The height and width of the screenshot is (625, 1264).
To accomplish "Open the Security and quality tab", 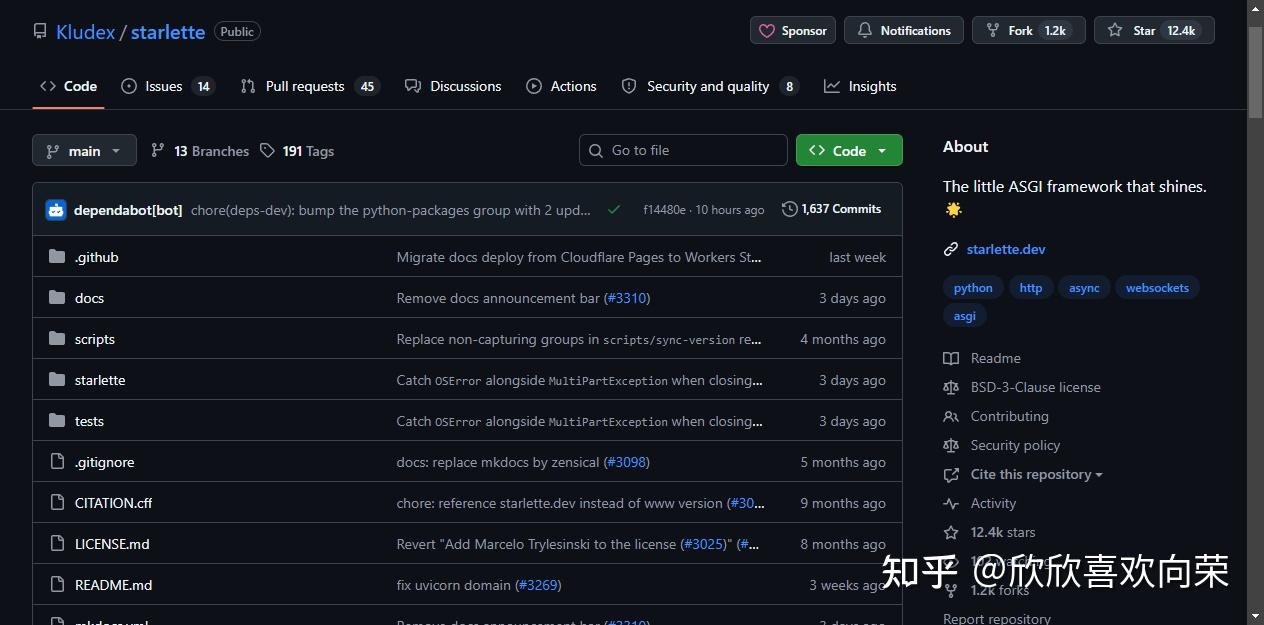I will (710, 86).
